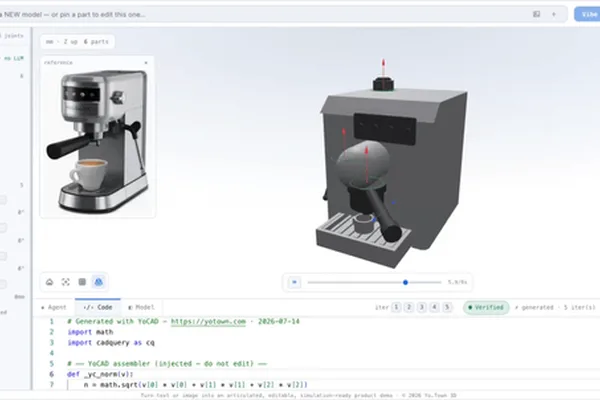This screenshot has height=400, width=600.
Task: Click the 'generated · 5 iter(s)' status text
Action: 555,307
